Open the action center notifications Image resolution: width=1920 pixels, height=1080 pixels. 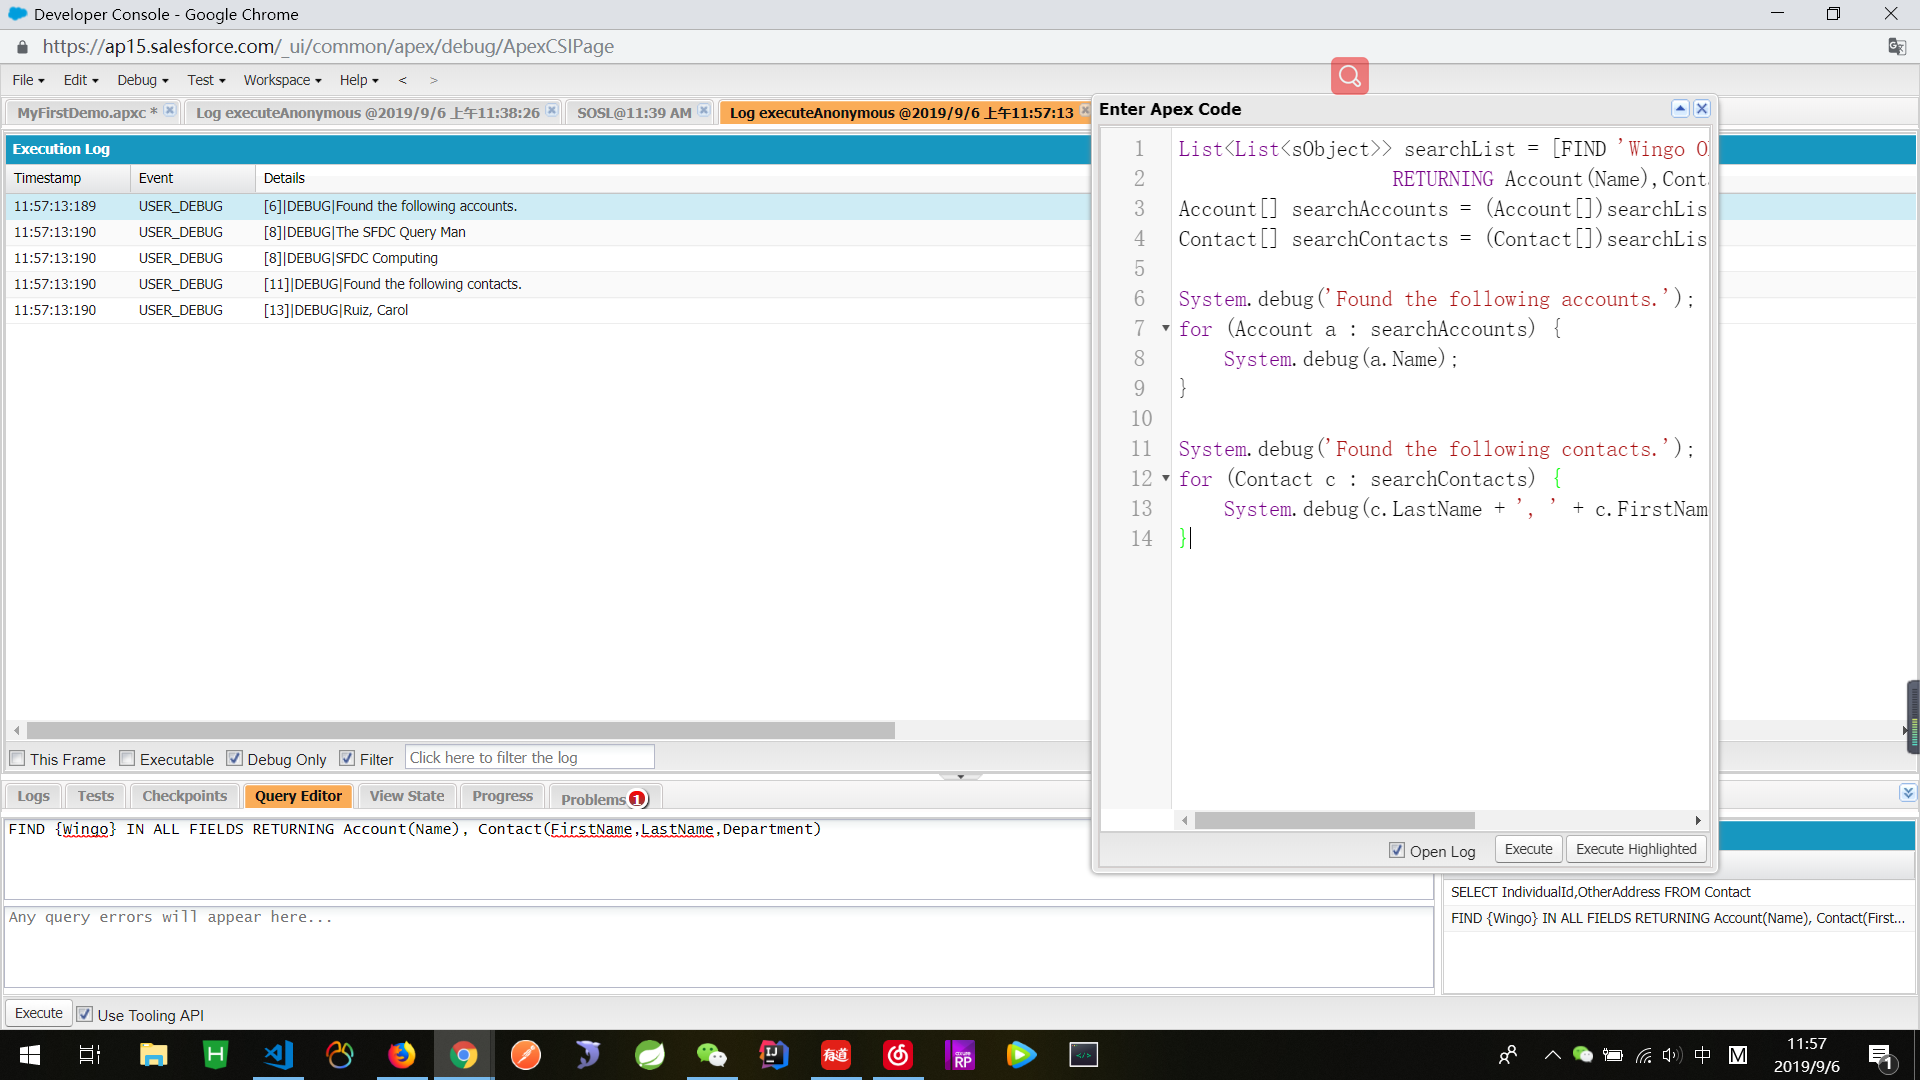coord(1881,1056)
